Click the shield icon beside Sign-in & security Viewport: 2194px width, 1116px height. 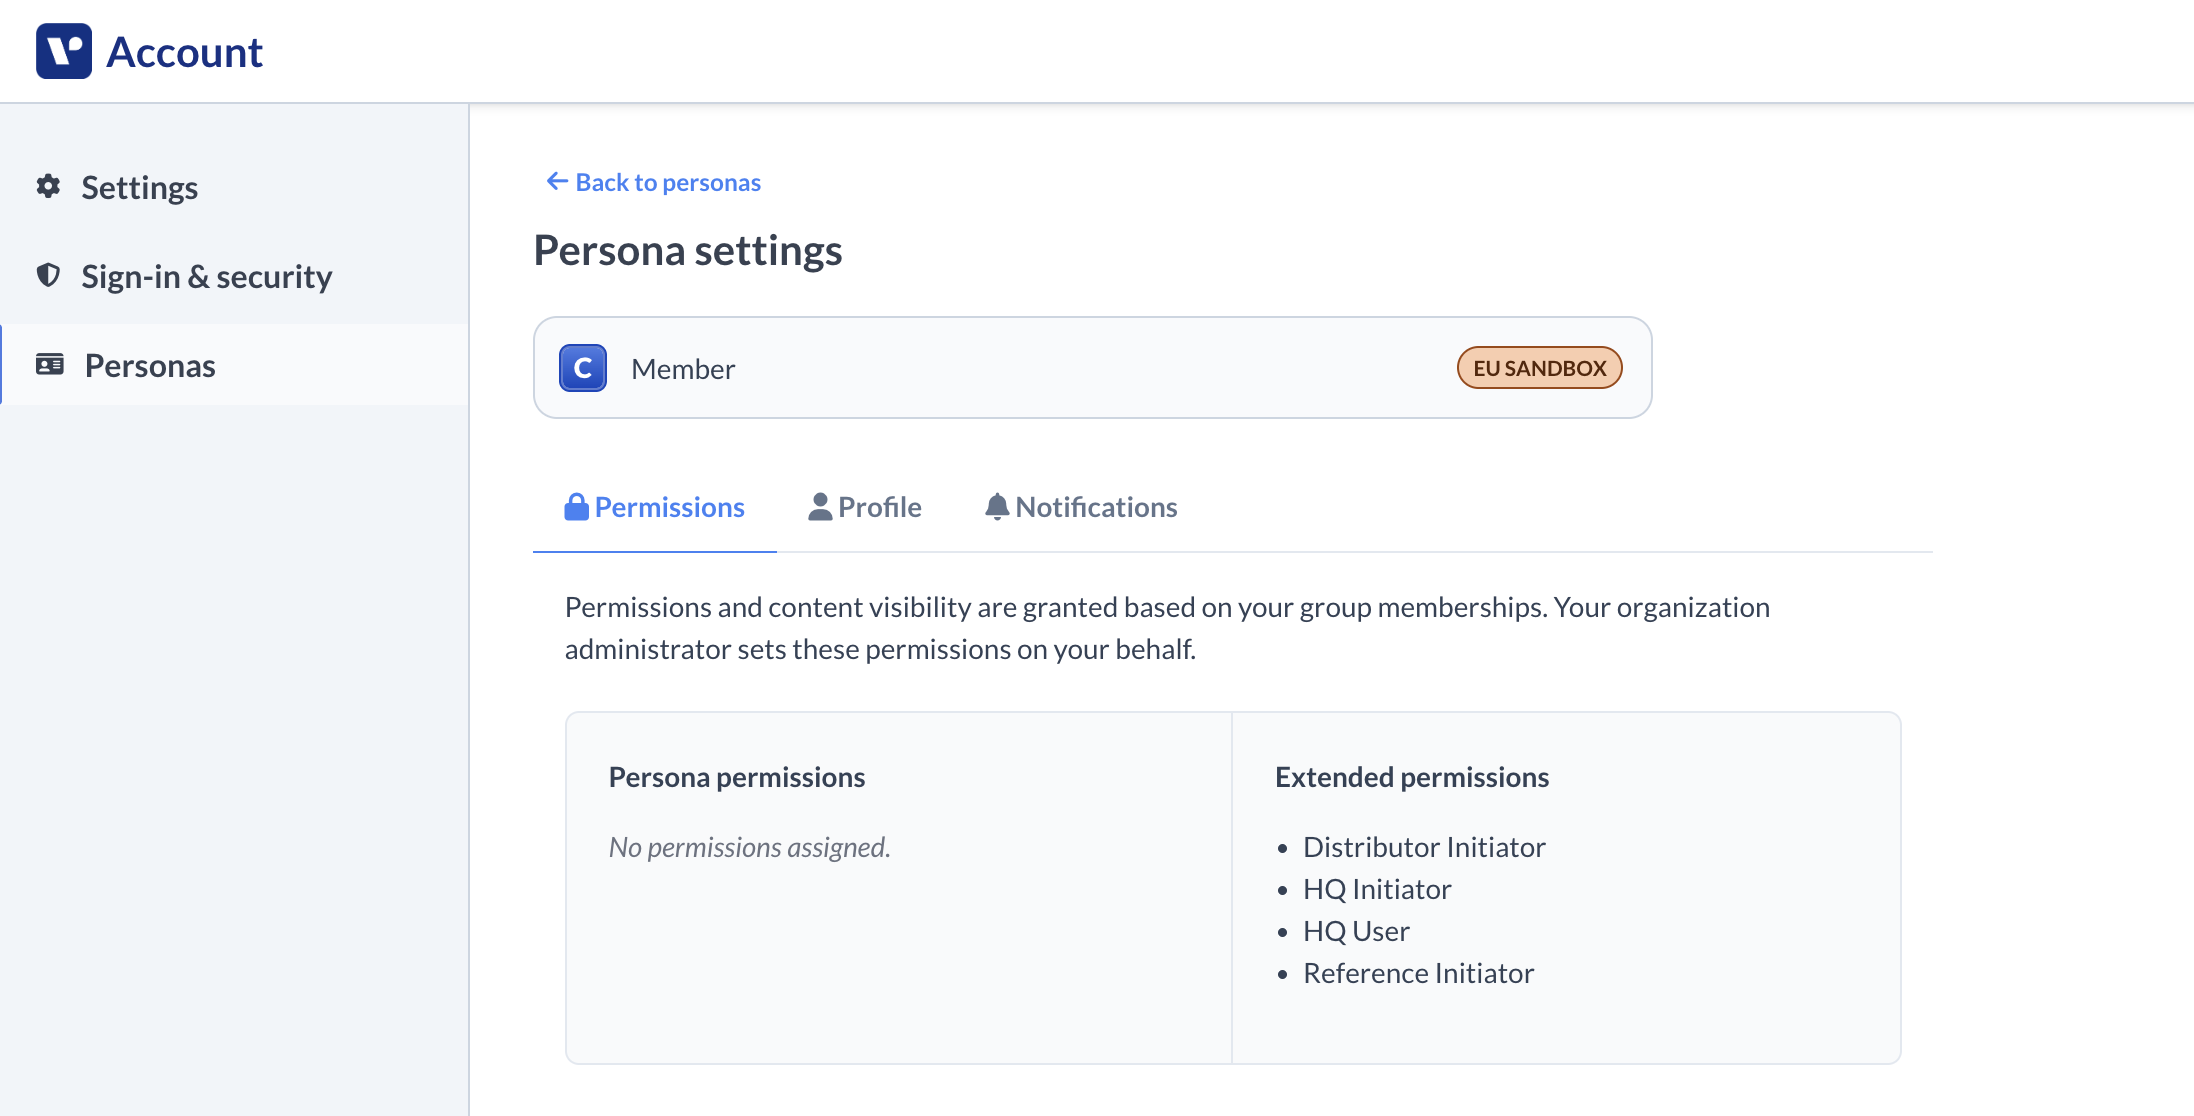[x=48, y=275]
